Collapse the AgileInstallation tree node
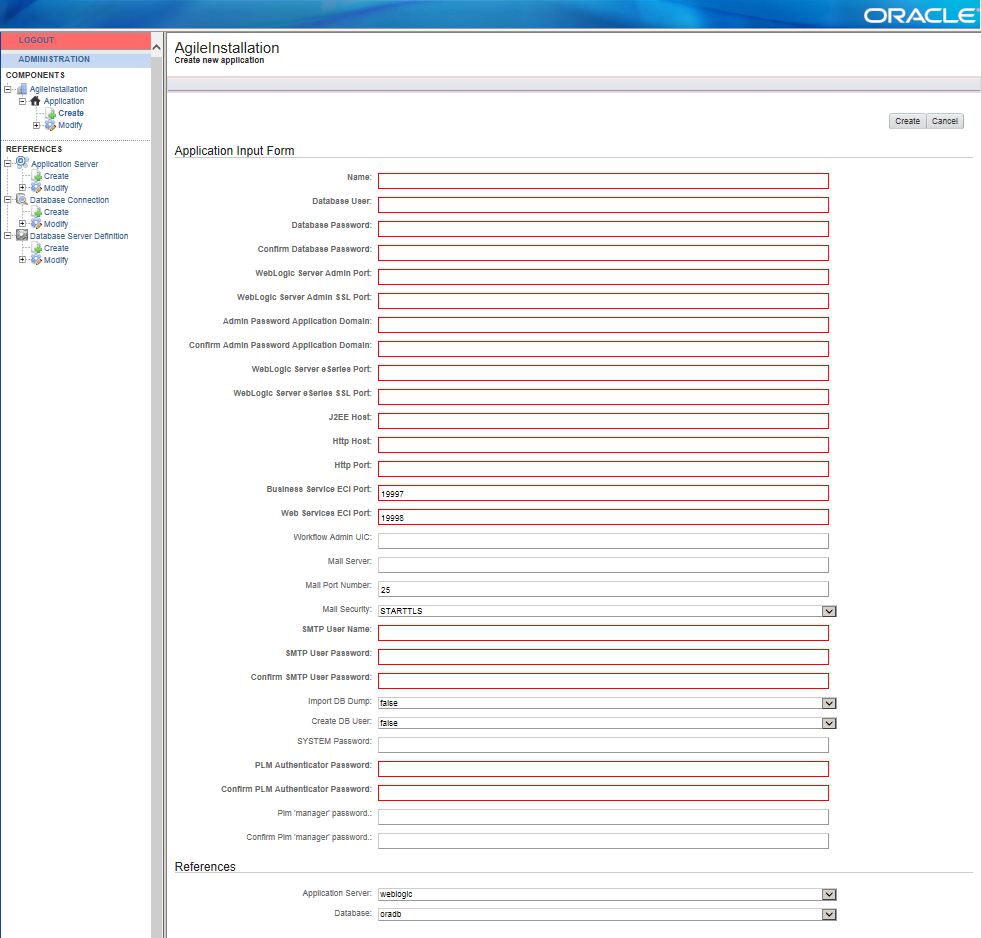This screenshot has width=982, height=938. pos(8,89)
